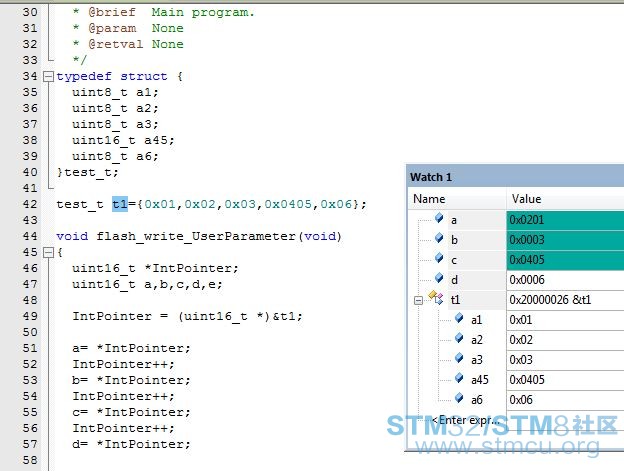The image size is (624, 471).
Task: Click the Watch 1 title bar
Action: 516,177
